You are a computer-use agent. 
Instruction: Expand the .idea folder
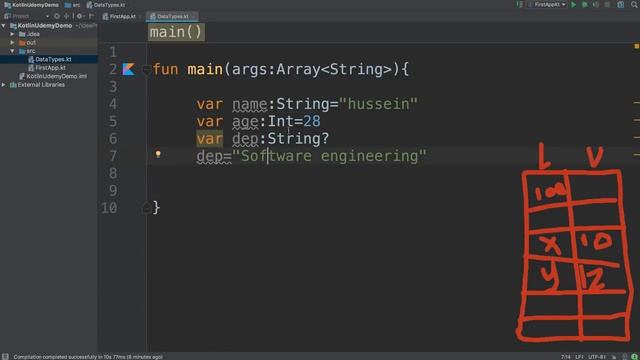pyautogui.click(x=12, y=34)
